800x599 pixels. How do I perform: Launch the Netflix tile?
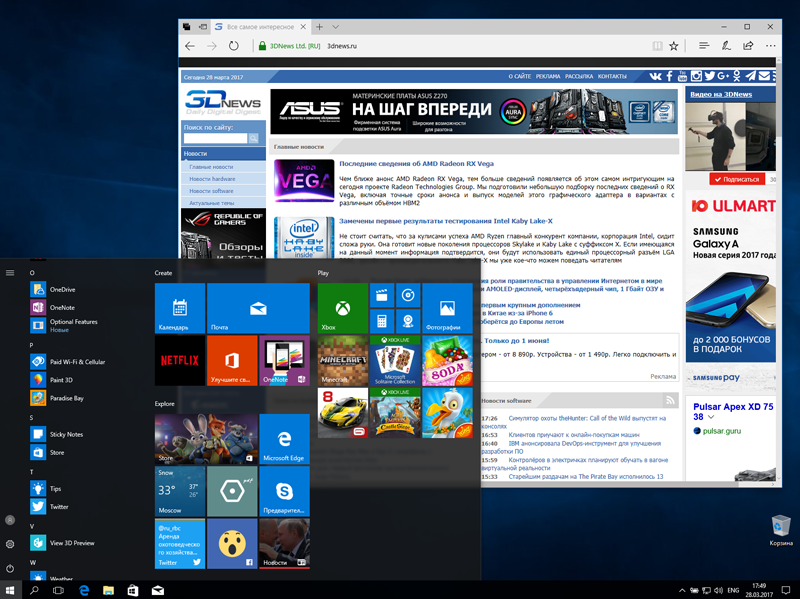click(x=180, y=360)
